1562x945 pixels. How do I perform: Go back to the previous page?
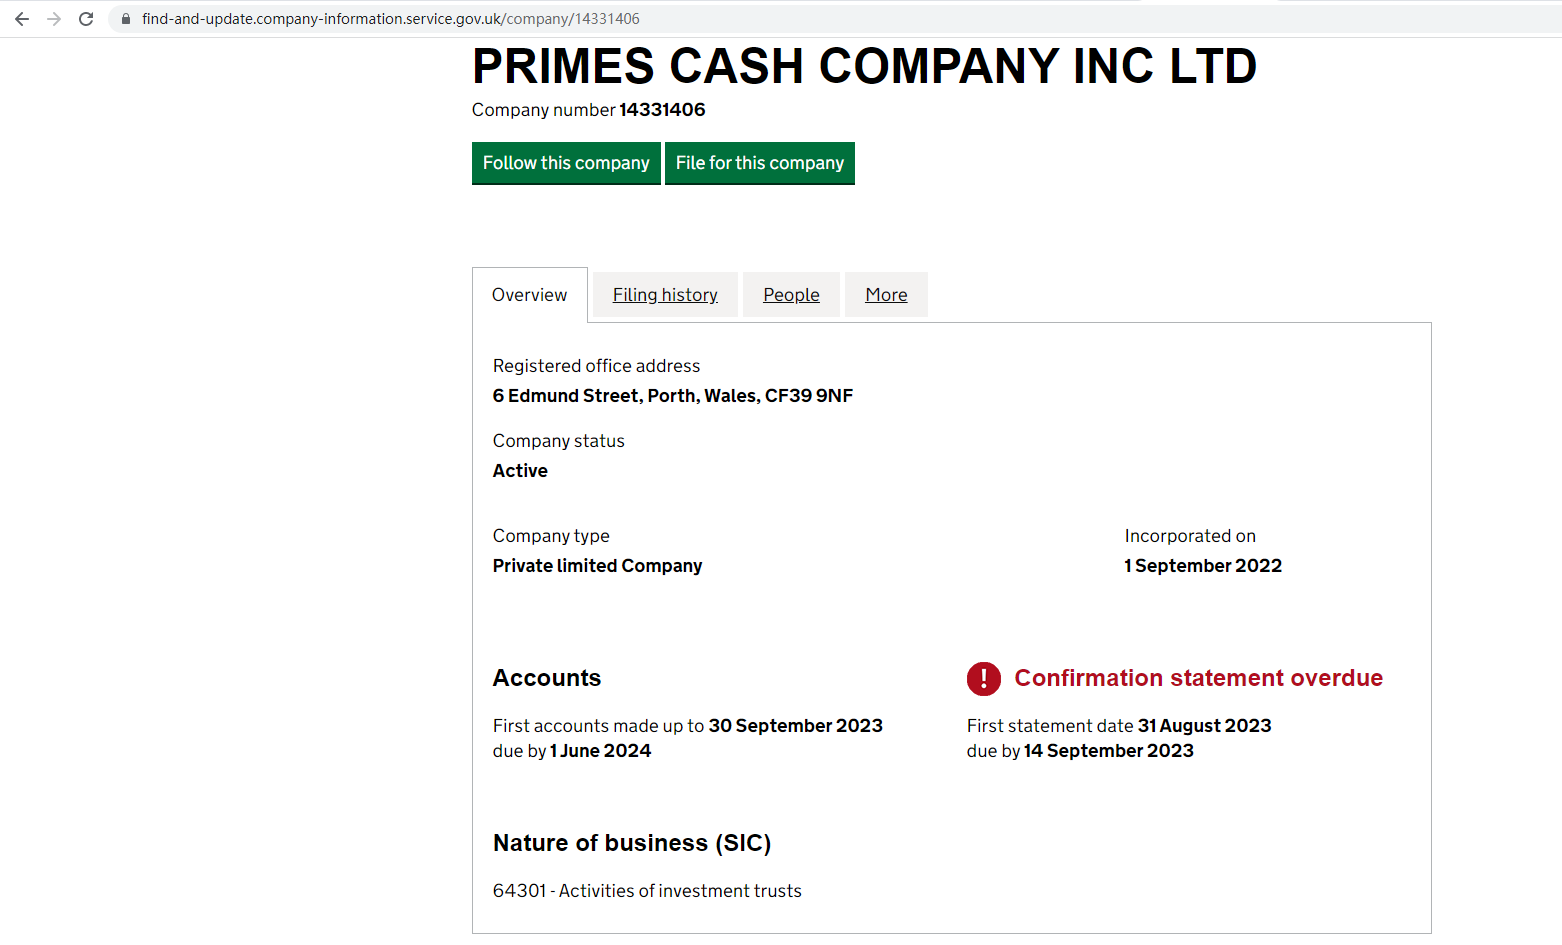click(x=22, y=19)
